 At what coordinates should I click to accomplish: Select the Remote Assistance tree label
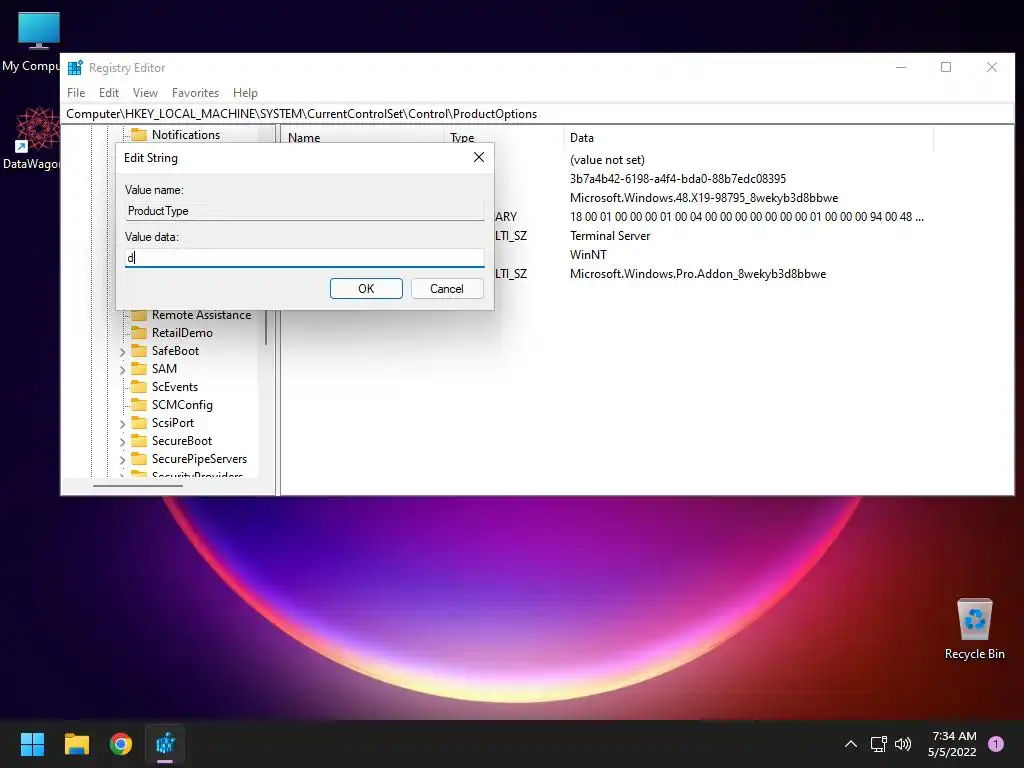[201, 315]
